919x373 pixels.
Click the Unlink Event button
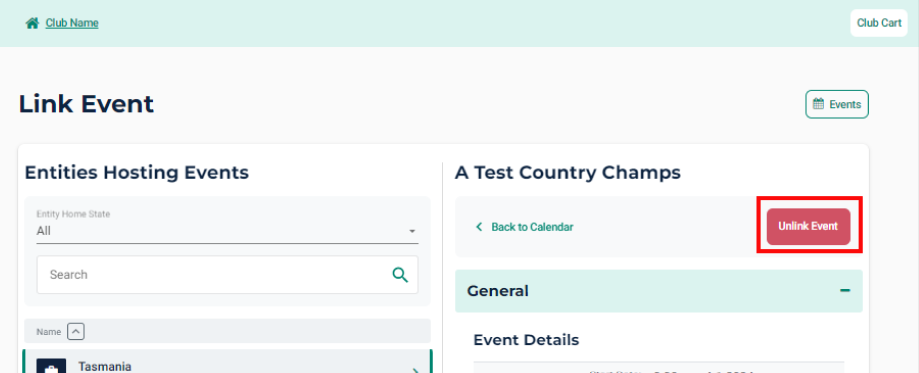pyautogui.click(x=808, y=226)
